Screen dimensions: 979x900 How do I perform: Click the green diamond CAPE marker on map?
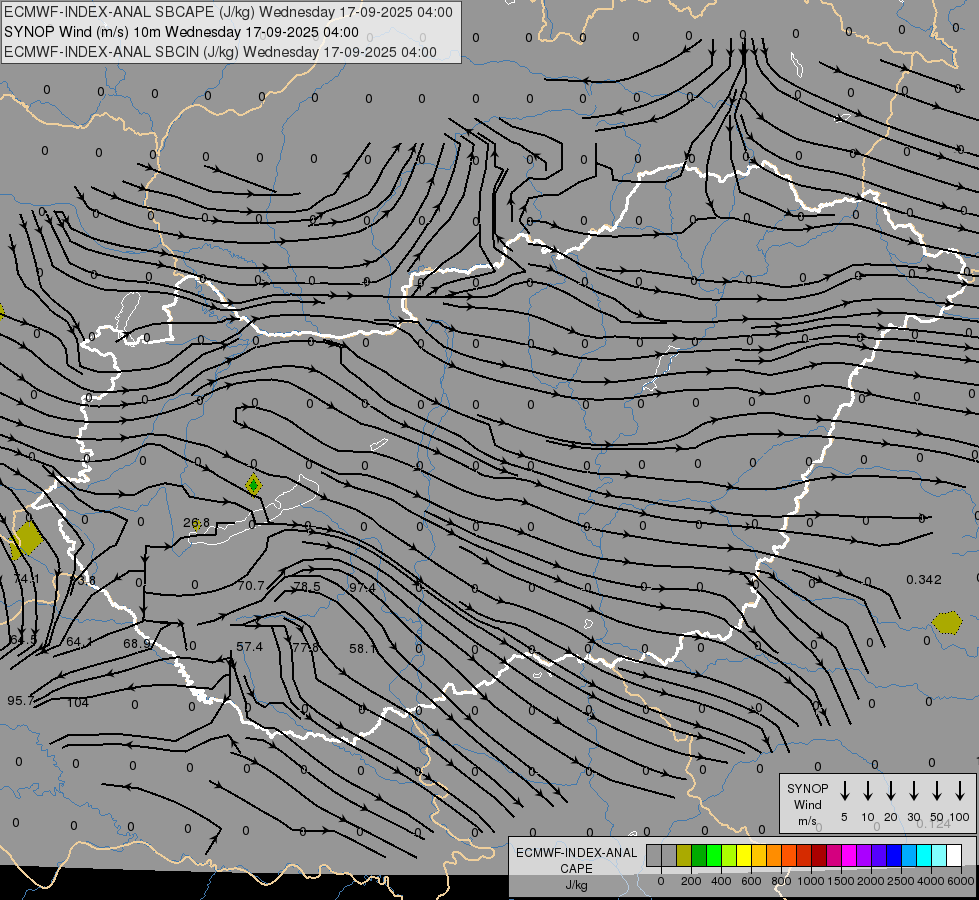tap(253, 485)
